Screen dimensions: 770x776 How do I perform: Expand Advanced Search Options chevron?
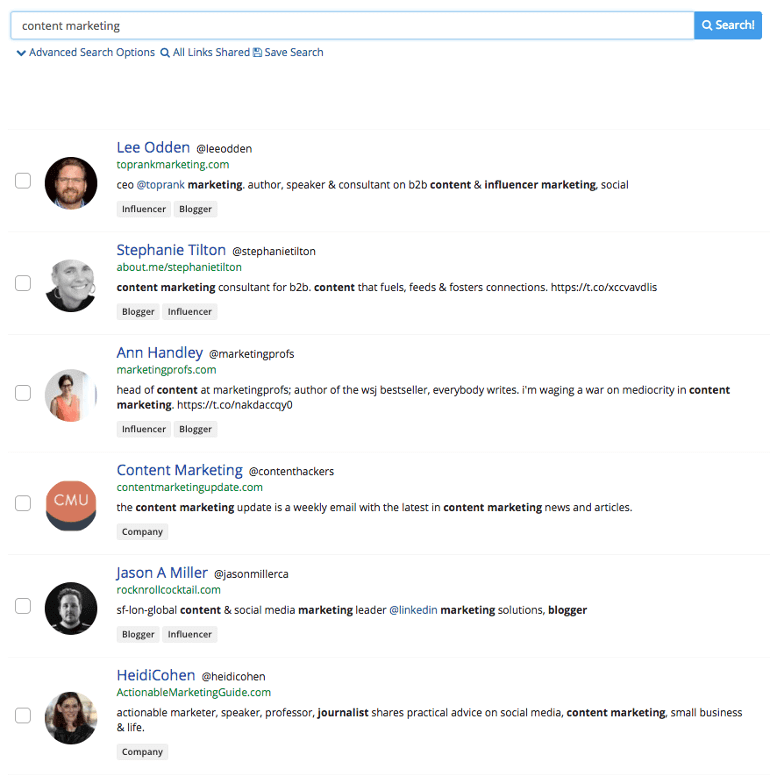tap(21, 53)
